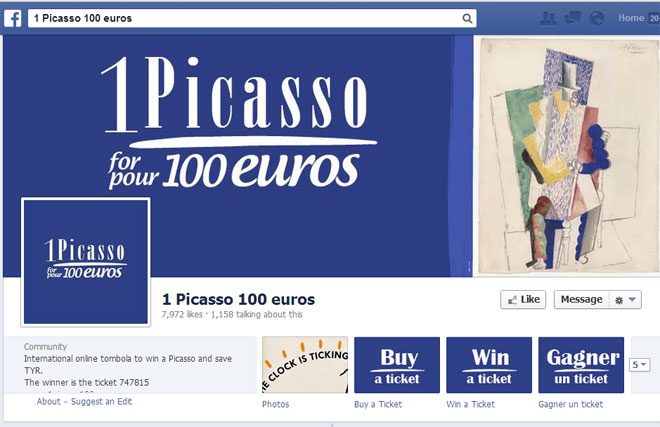Open the Photos link
Screen dimensions: 660x427
click(x=275, y=404)
